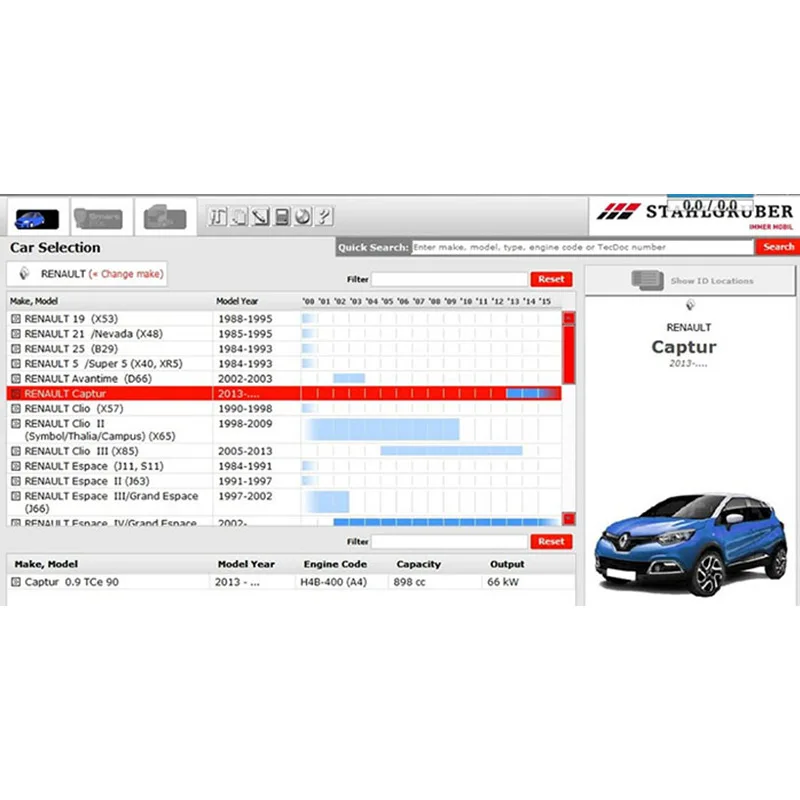Click the blue Renault Captur photo
The width and height of the screenshot is (800, 800).
691,544
